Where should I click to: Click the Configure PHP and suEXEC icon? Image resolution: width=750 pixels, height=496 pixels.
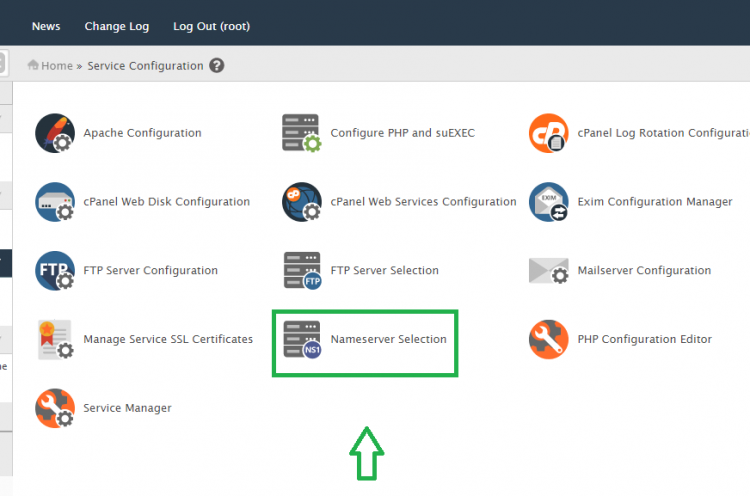click(x=301, y=133)
